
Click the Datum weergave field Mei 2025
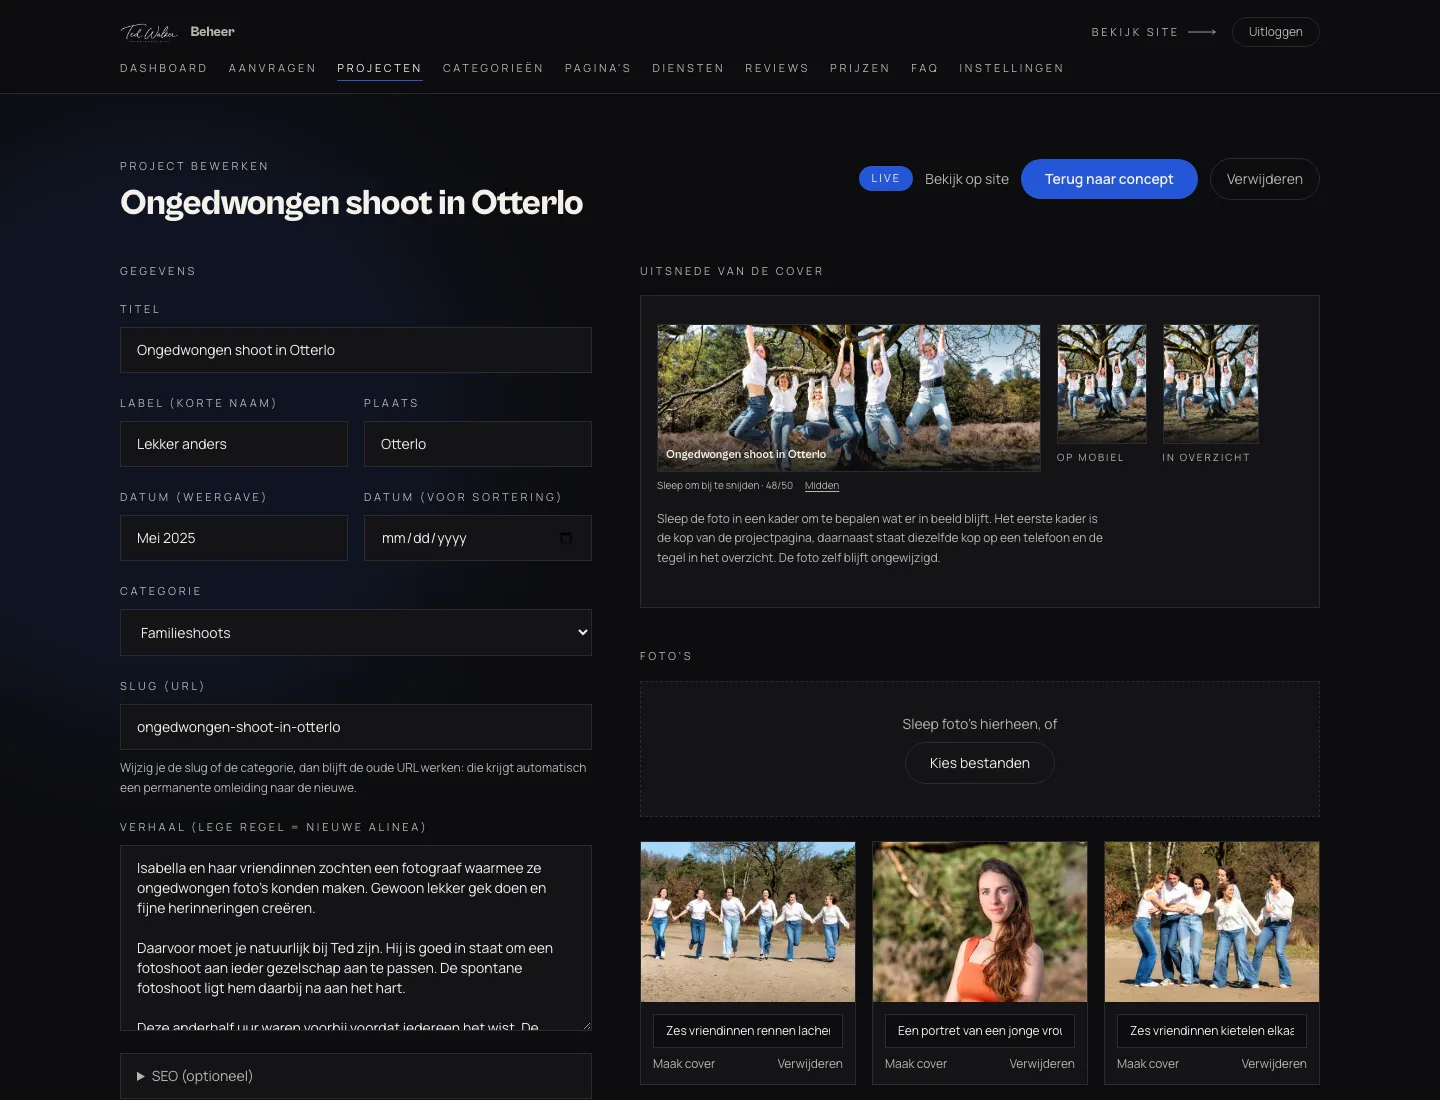(x=234, y=538)
